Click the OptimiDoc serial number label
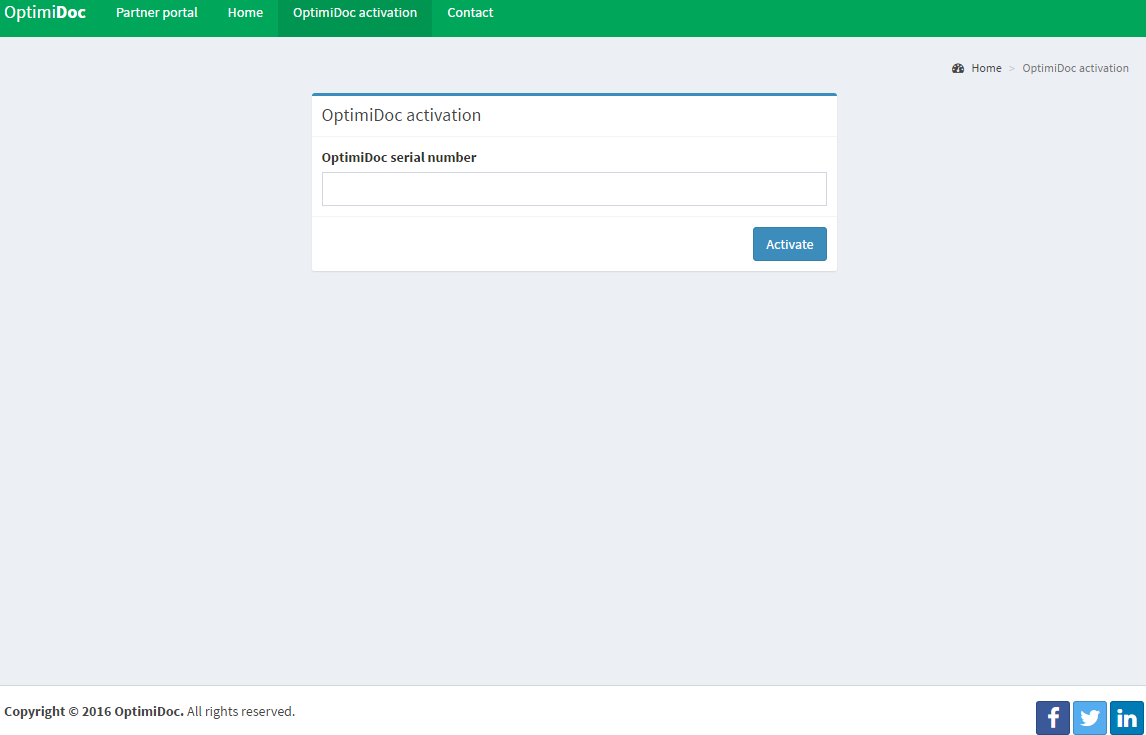 point(399,157)
